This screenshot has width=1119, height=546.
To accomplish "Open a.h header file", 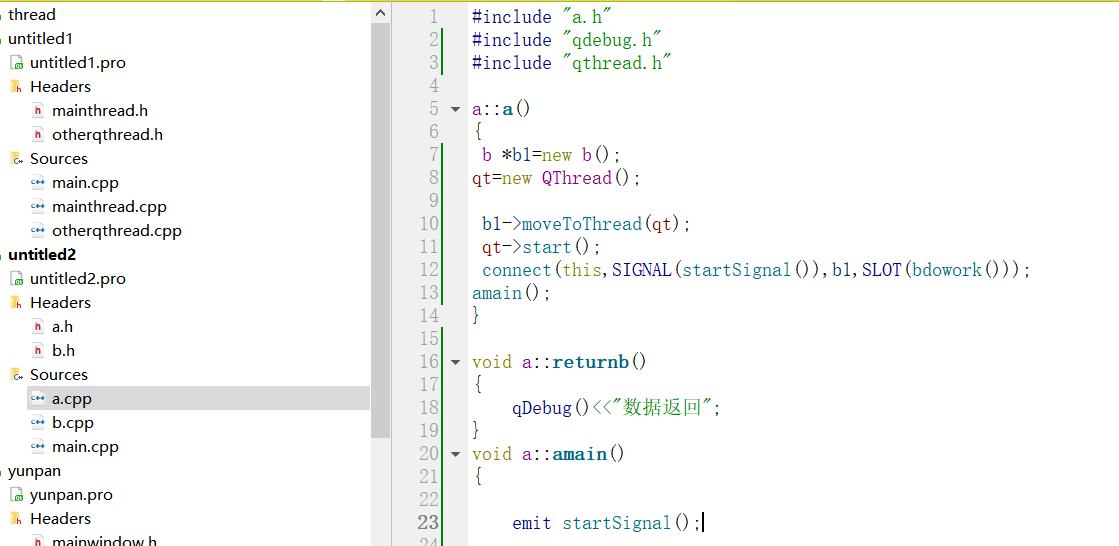I will click(x=63, y=327).
